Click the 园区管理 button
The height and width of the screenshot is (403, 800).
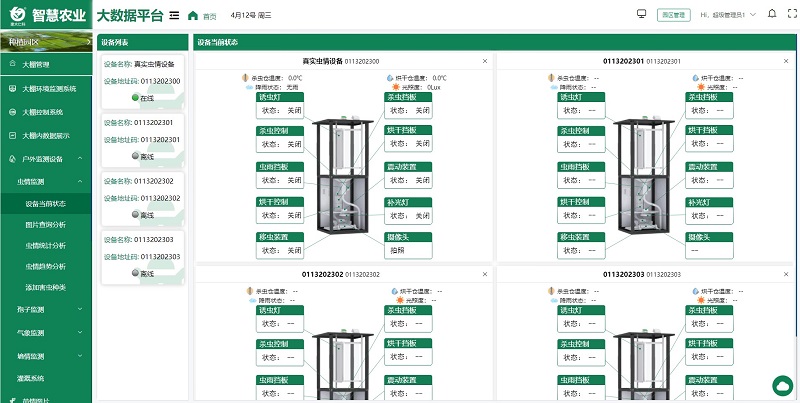673,15
